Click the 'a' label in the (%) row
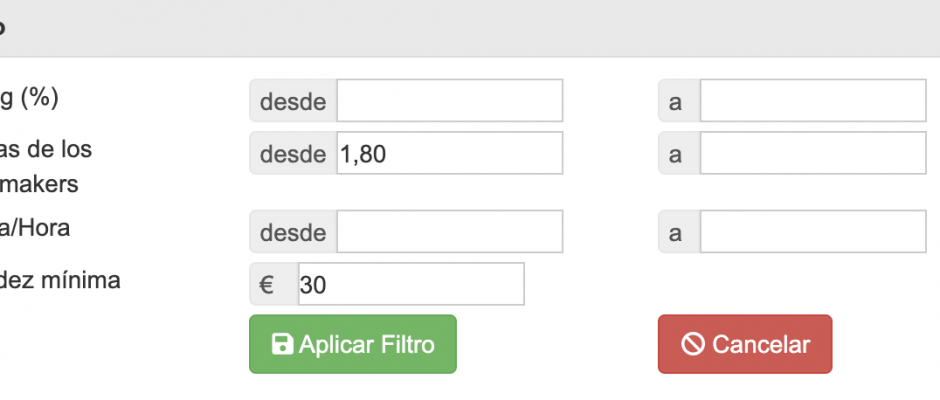Image resolution: width=940 pixels, height=400 pixels. click(677, 101)
